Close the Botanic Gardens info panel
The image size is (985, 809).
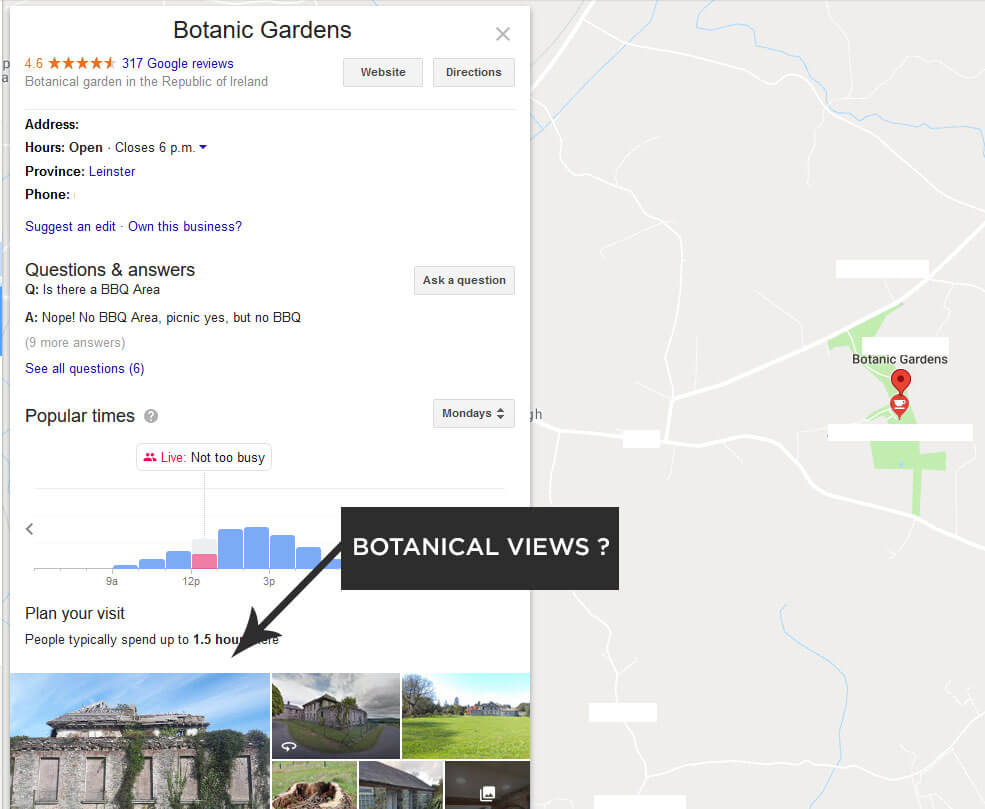[503, 34]
